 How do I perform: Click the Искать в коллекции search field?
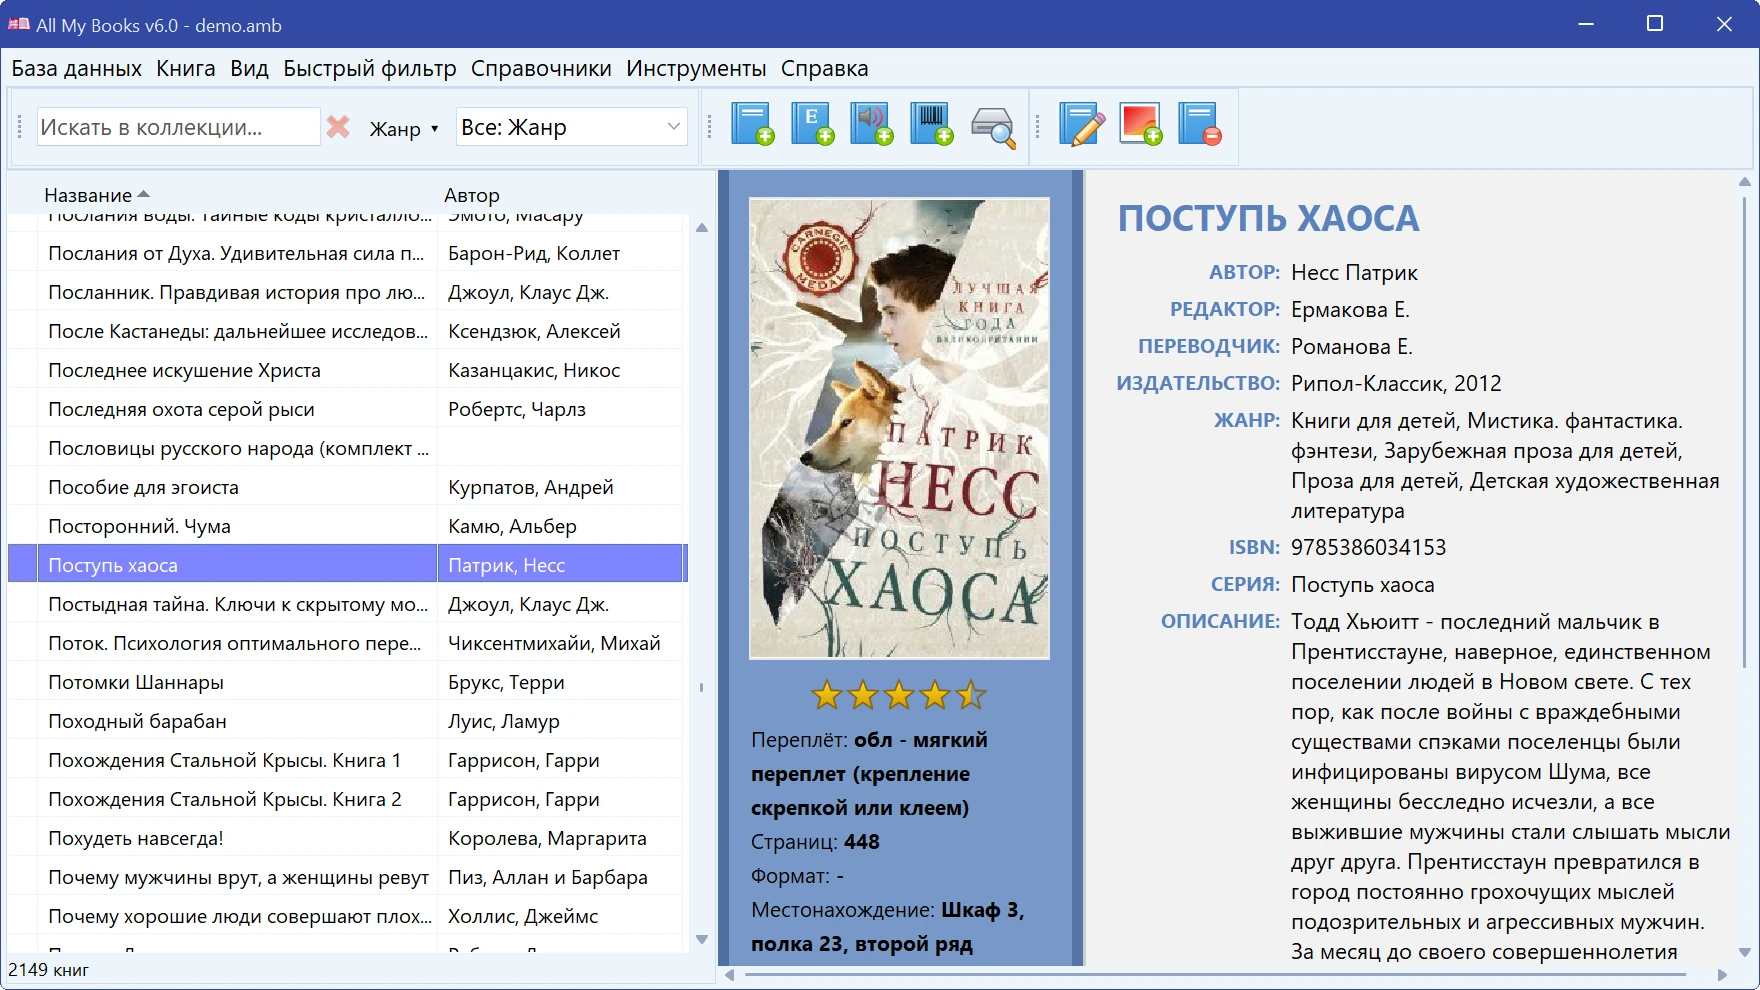(x=178, y=127)
